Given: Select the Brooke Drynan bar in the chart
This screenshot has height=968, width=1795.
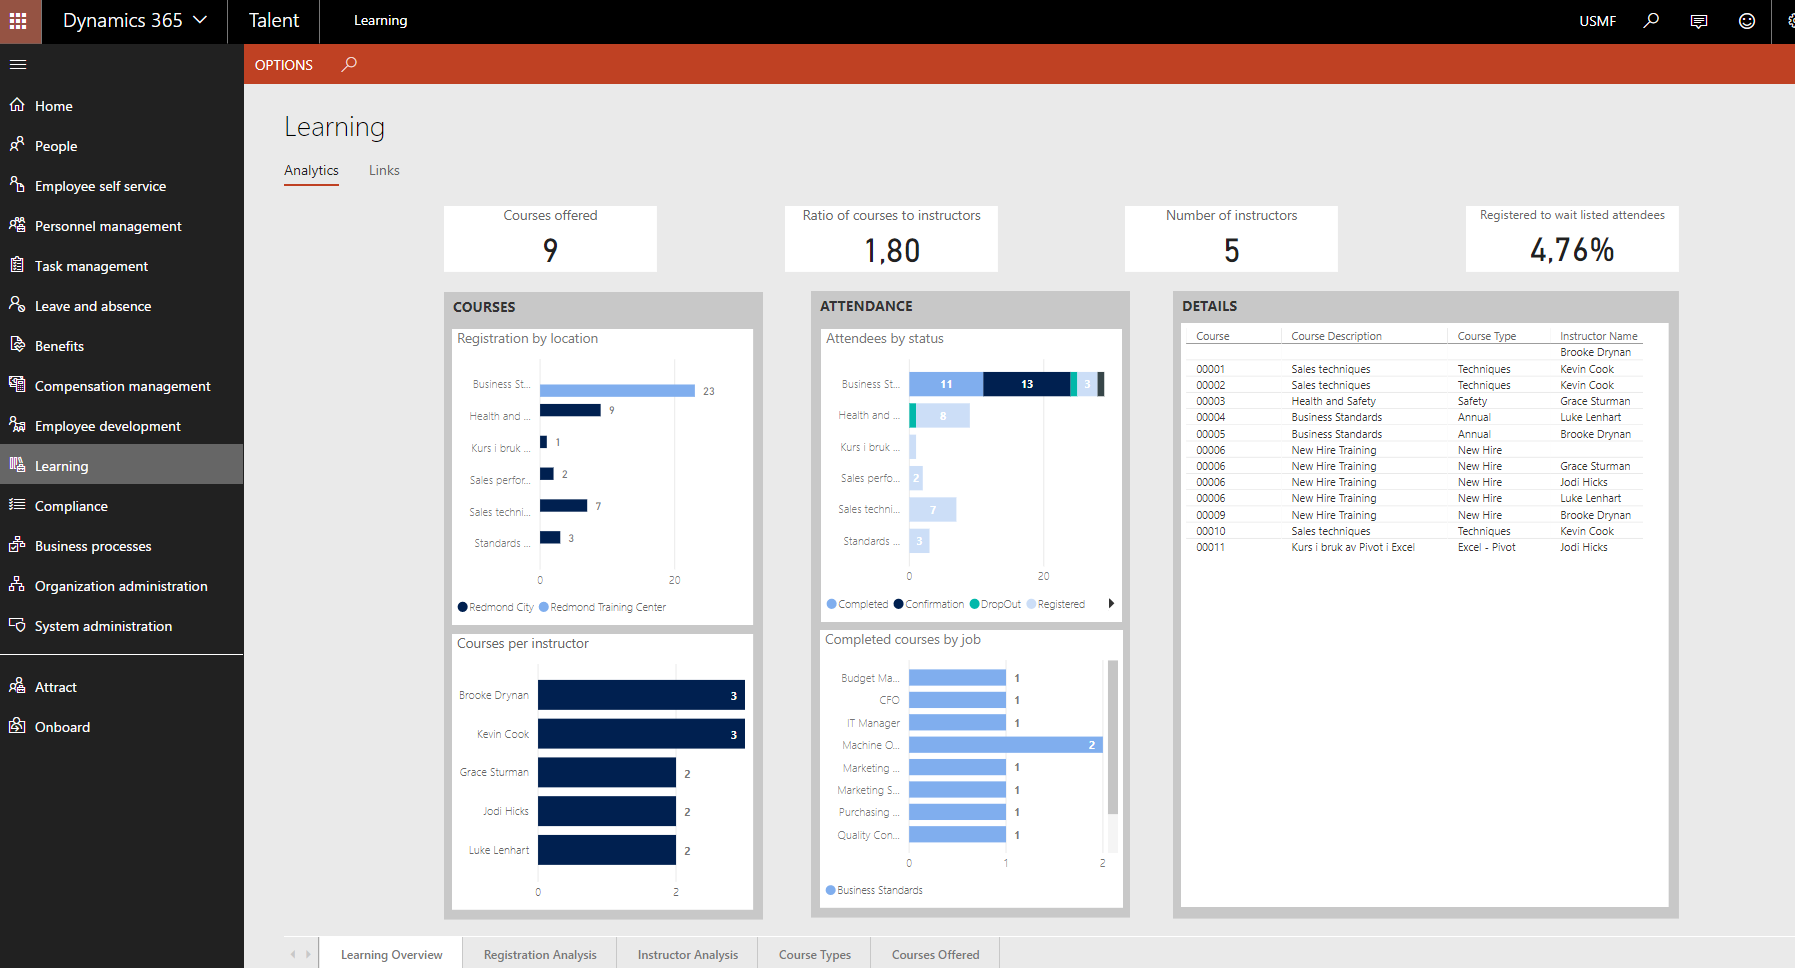Looking at the screenshot, I should click(640, 695).
